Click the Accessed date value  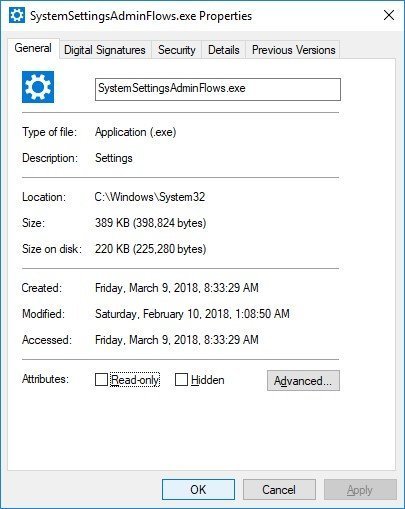(177, 340)
